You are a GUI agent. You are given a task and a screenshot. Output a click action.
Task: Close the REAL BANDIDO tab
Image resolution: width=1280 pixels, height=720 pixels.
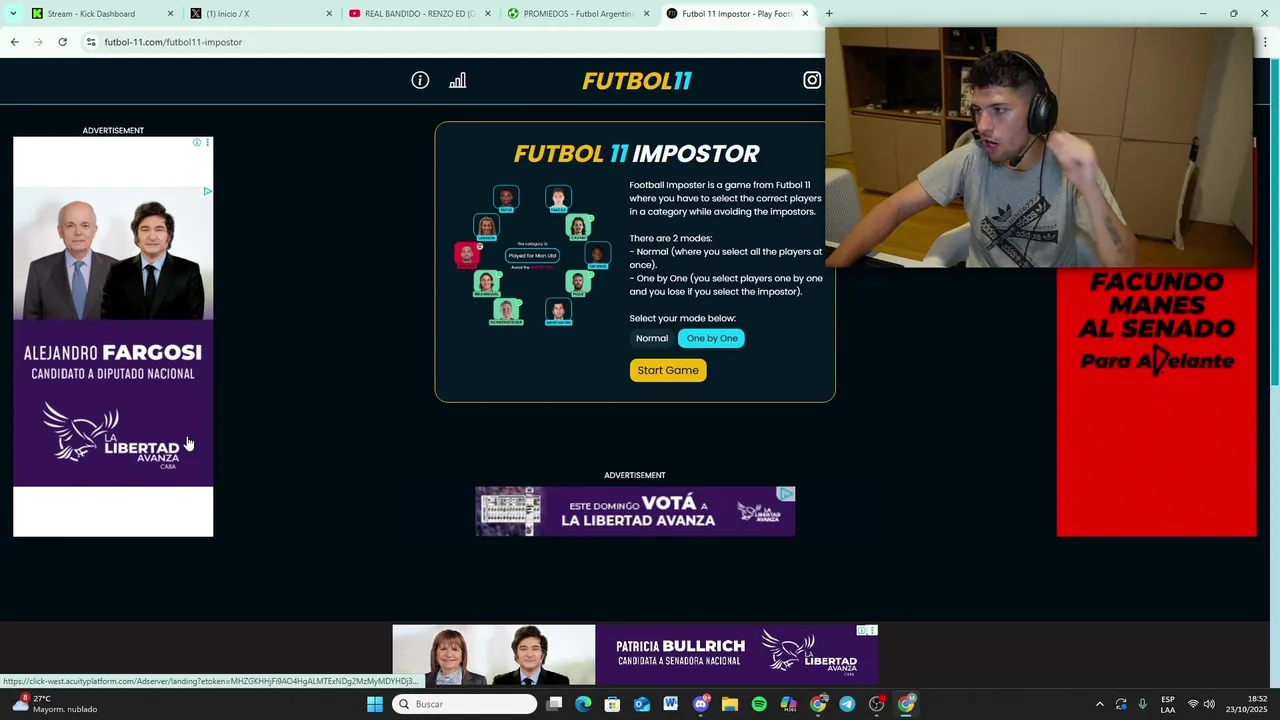click(x=488, y=14)
